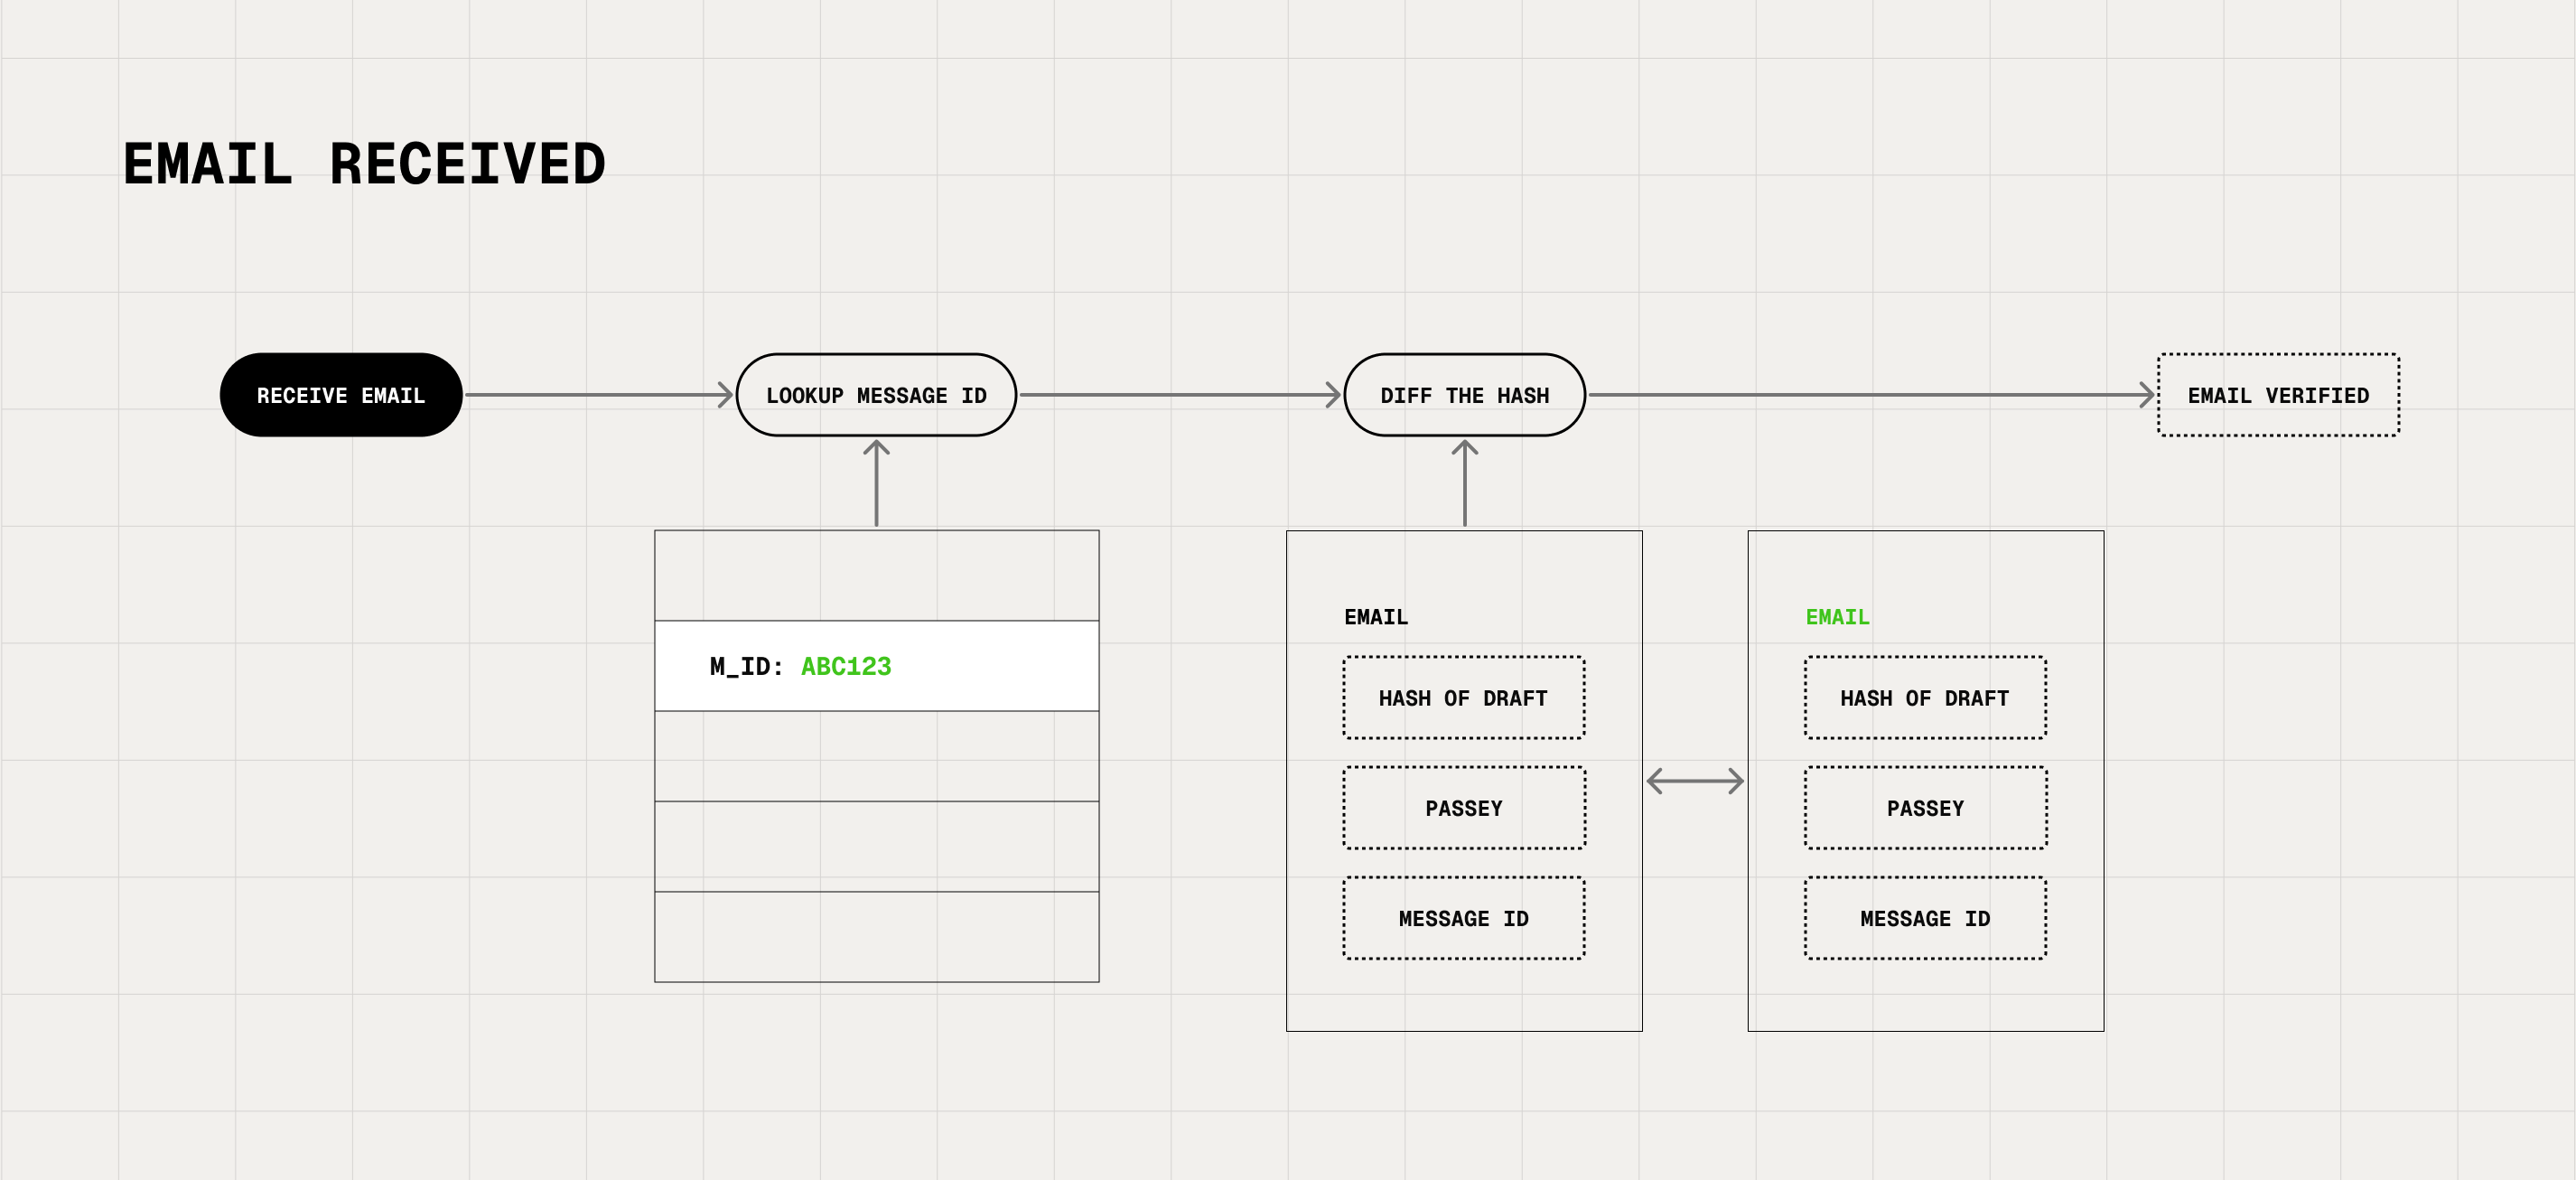The height and width of the screenshot is (1180, 2576).
Task: Click PASSEY box under black EMAIL label
Action: 1464,808
